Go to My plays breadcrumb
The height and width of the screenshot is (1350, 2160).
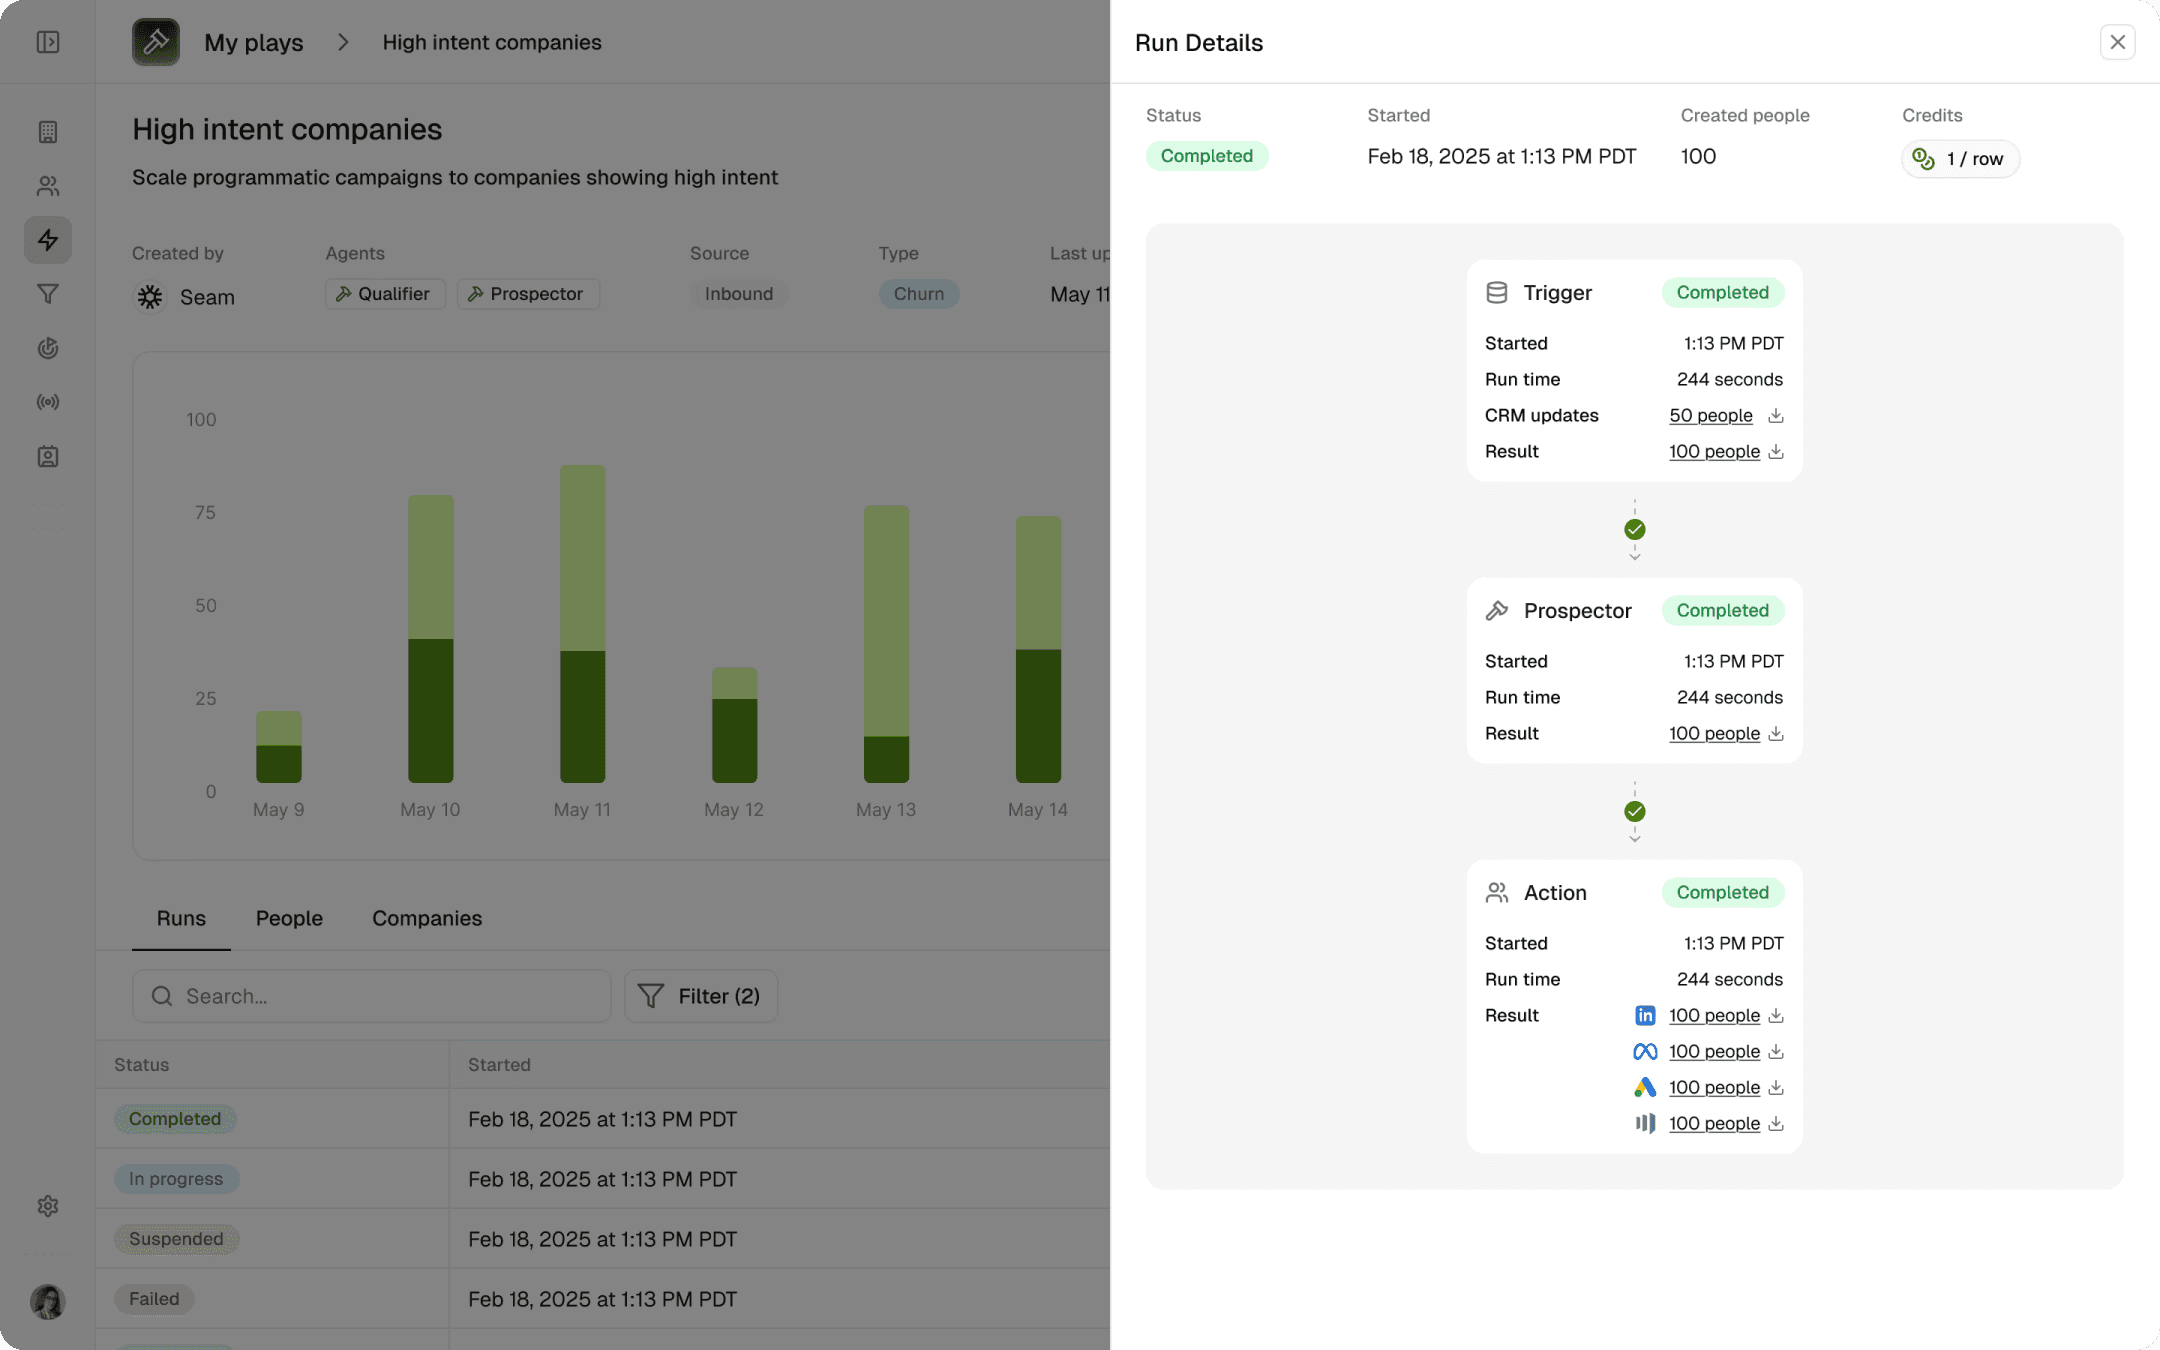[253, 42]
